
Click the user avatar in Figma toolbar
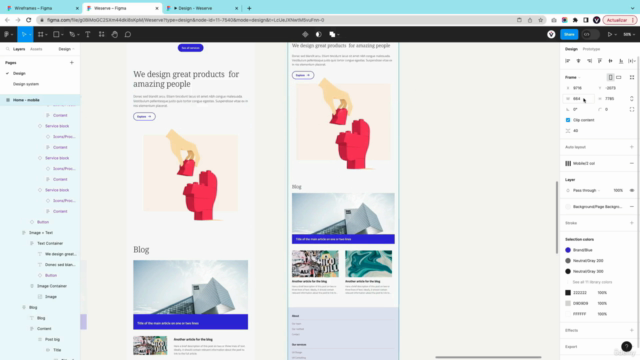[x=551, y=34]
